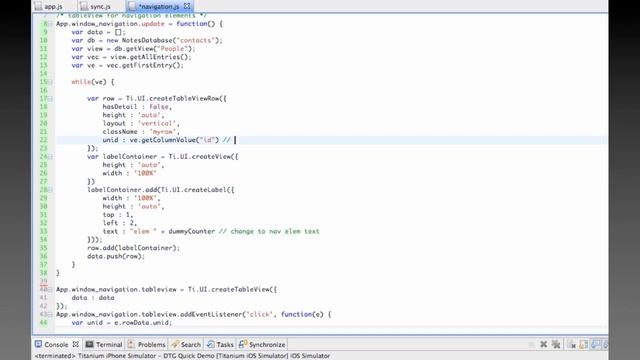Click the terminated Titanium iPhone Simulator console status
The image size is (640, 360).
point(182,356)
